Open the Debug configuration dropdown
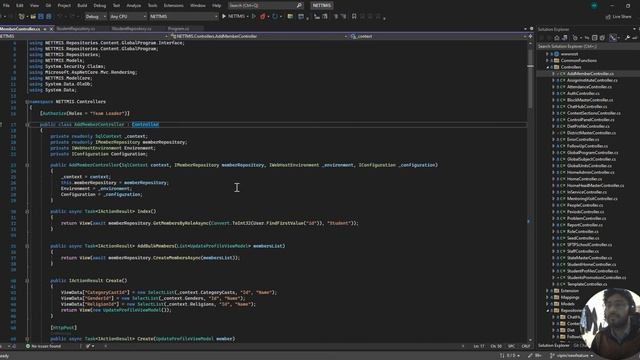 96,16
